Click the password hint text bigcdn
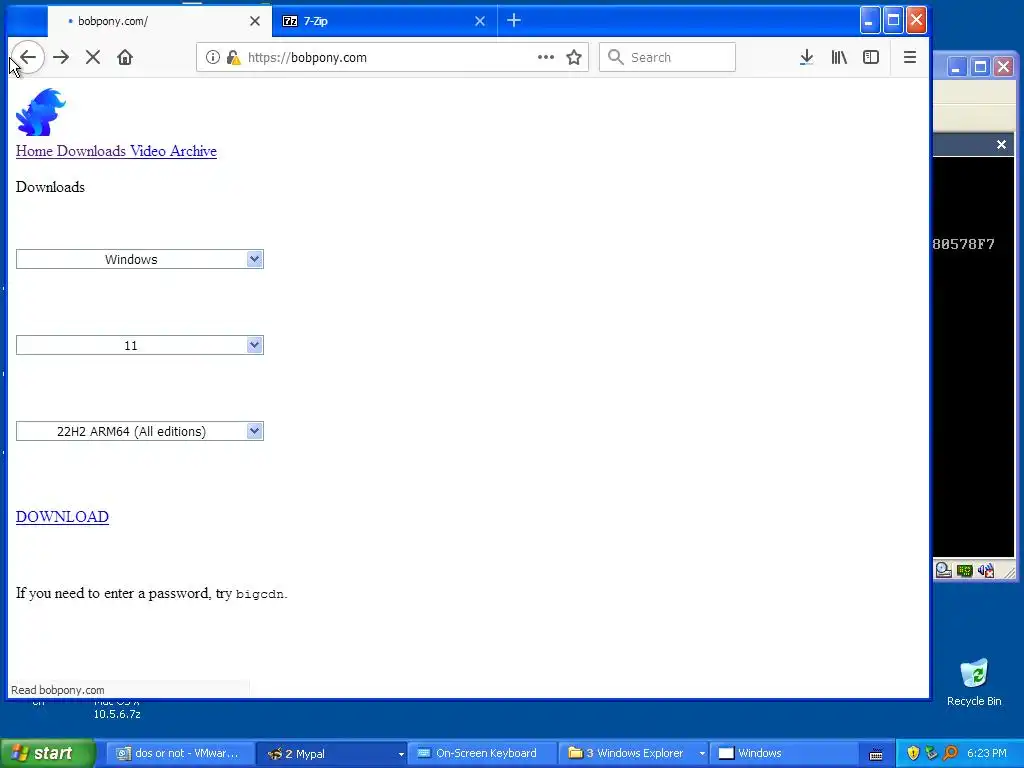This screenshot has width=1024, height=768. pyautogui.click(x=259, y=594)
